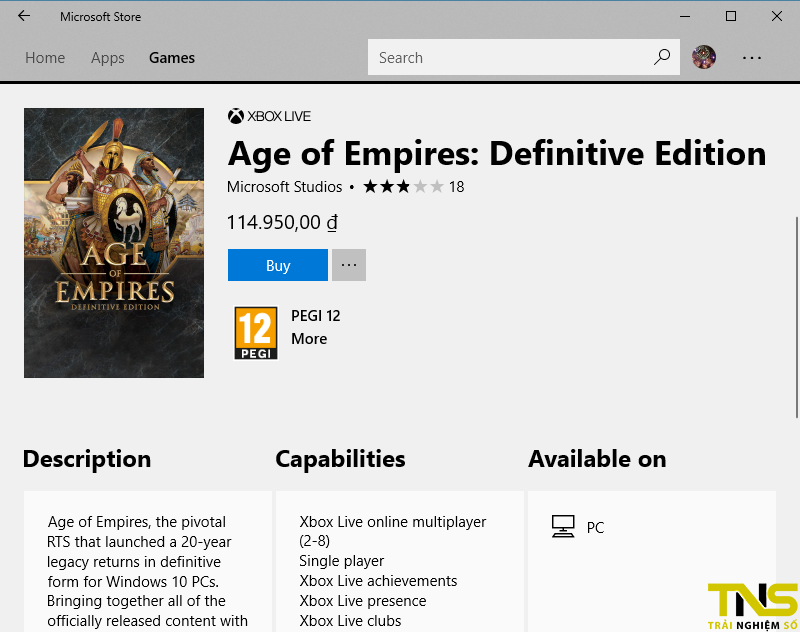Open the top-right See more menu
The width and height of the screenshot is (800, 632).
click(752, 58)
